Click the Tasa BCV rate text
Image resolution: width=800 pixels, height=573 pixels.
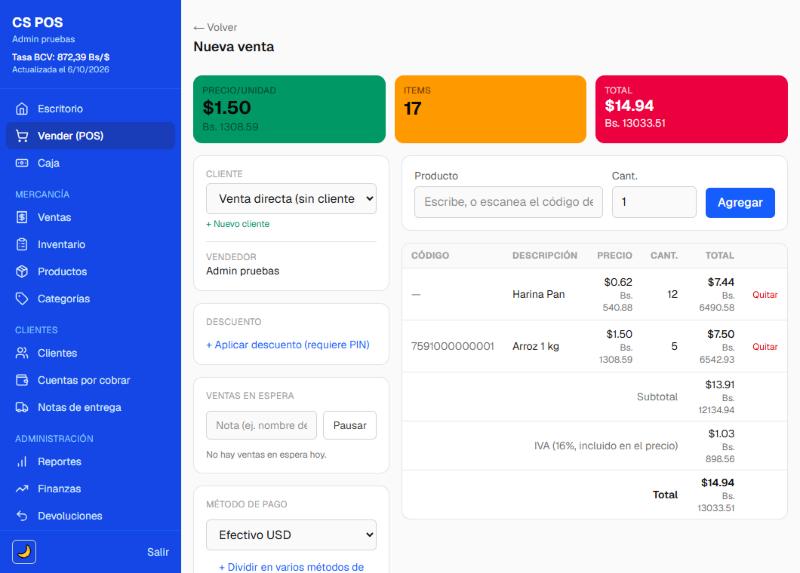(61, 57)
